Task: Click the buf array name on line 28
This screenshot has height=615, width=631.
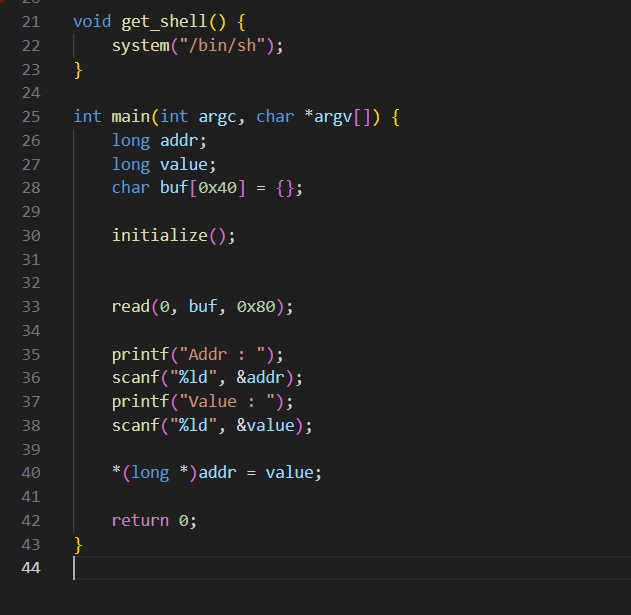Action: [174, 188]
